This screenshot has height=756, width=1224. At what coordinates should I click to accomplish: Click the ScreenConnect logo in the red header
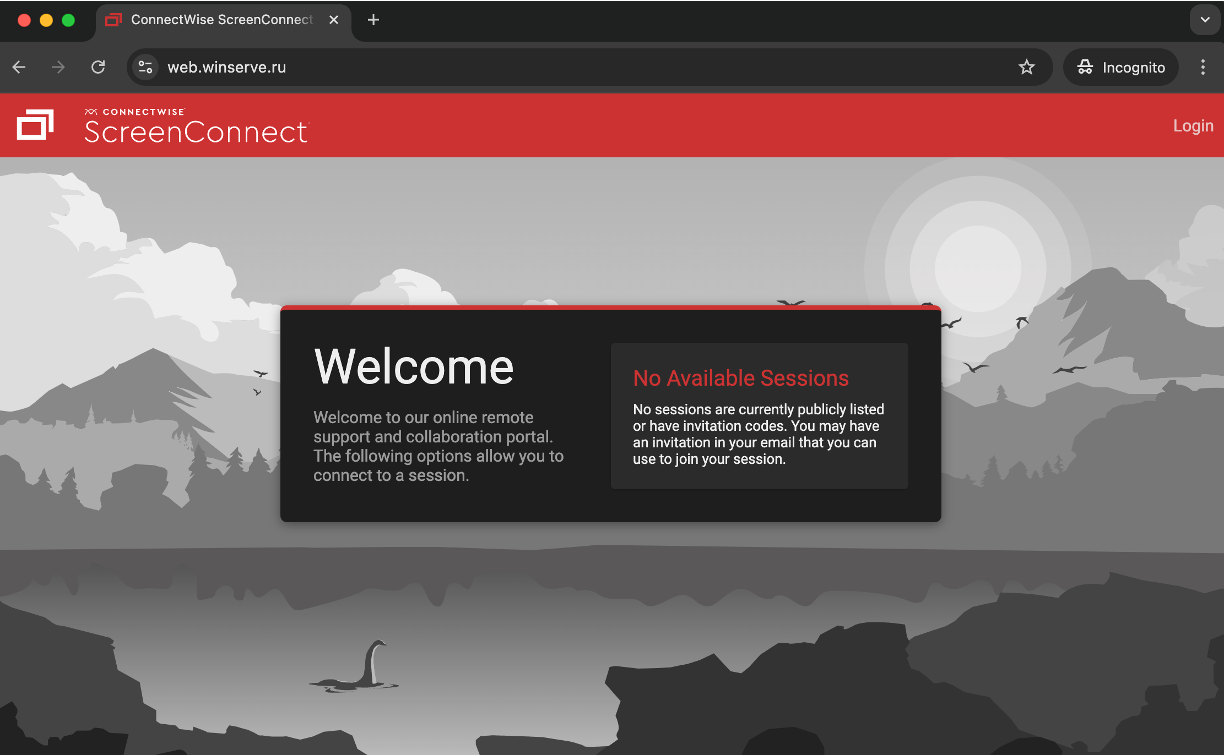click(x=36, y=125)
